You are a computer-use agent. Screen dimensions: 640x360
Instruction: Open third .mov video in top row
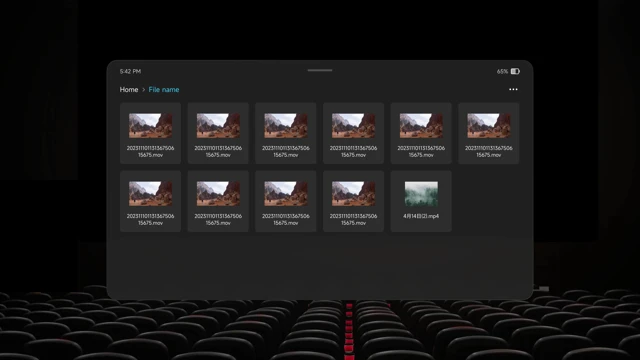[286, 133]
